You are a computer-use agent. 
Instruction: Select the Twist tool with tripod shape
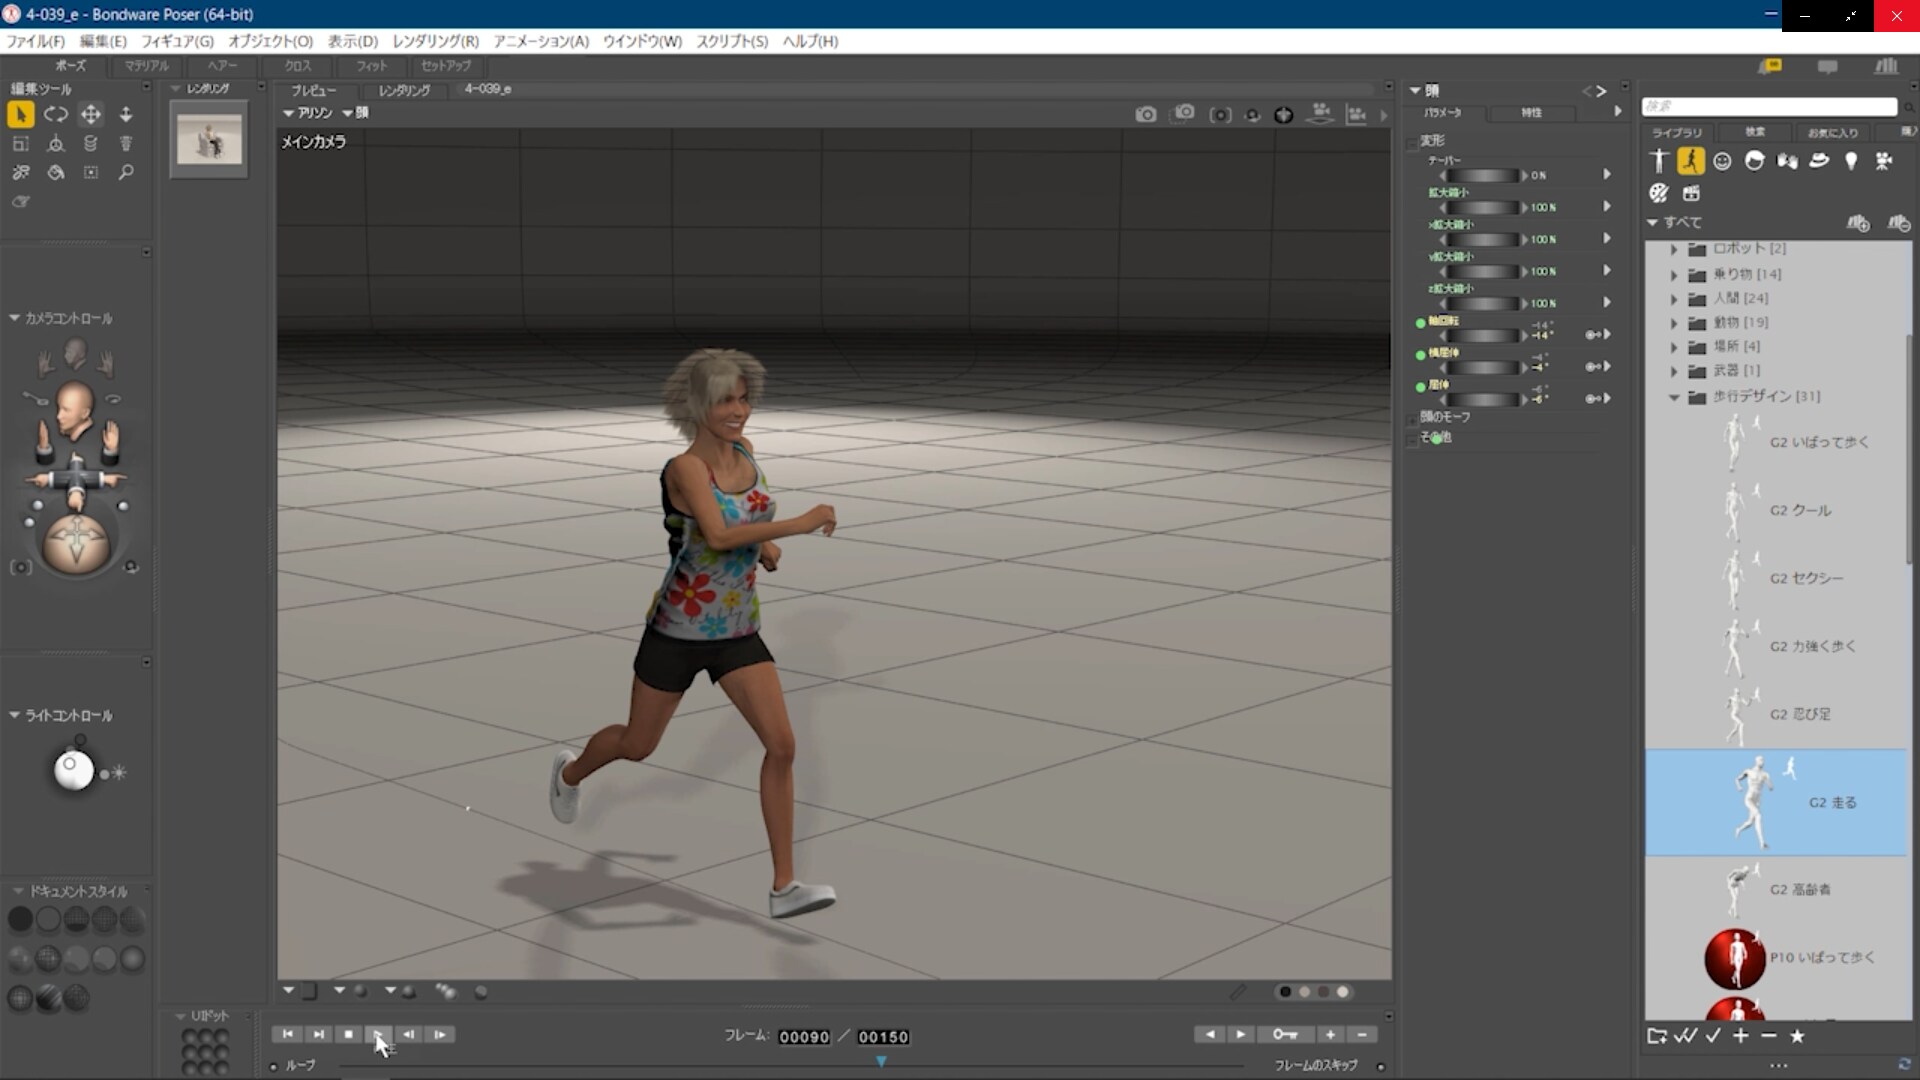click(56, 144)
